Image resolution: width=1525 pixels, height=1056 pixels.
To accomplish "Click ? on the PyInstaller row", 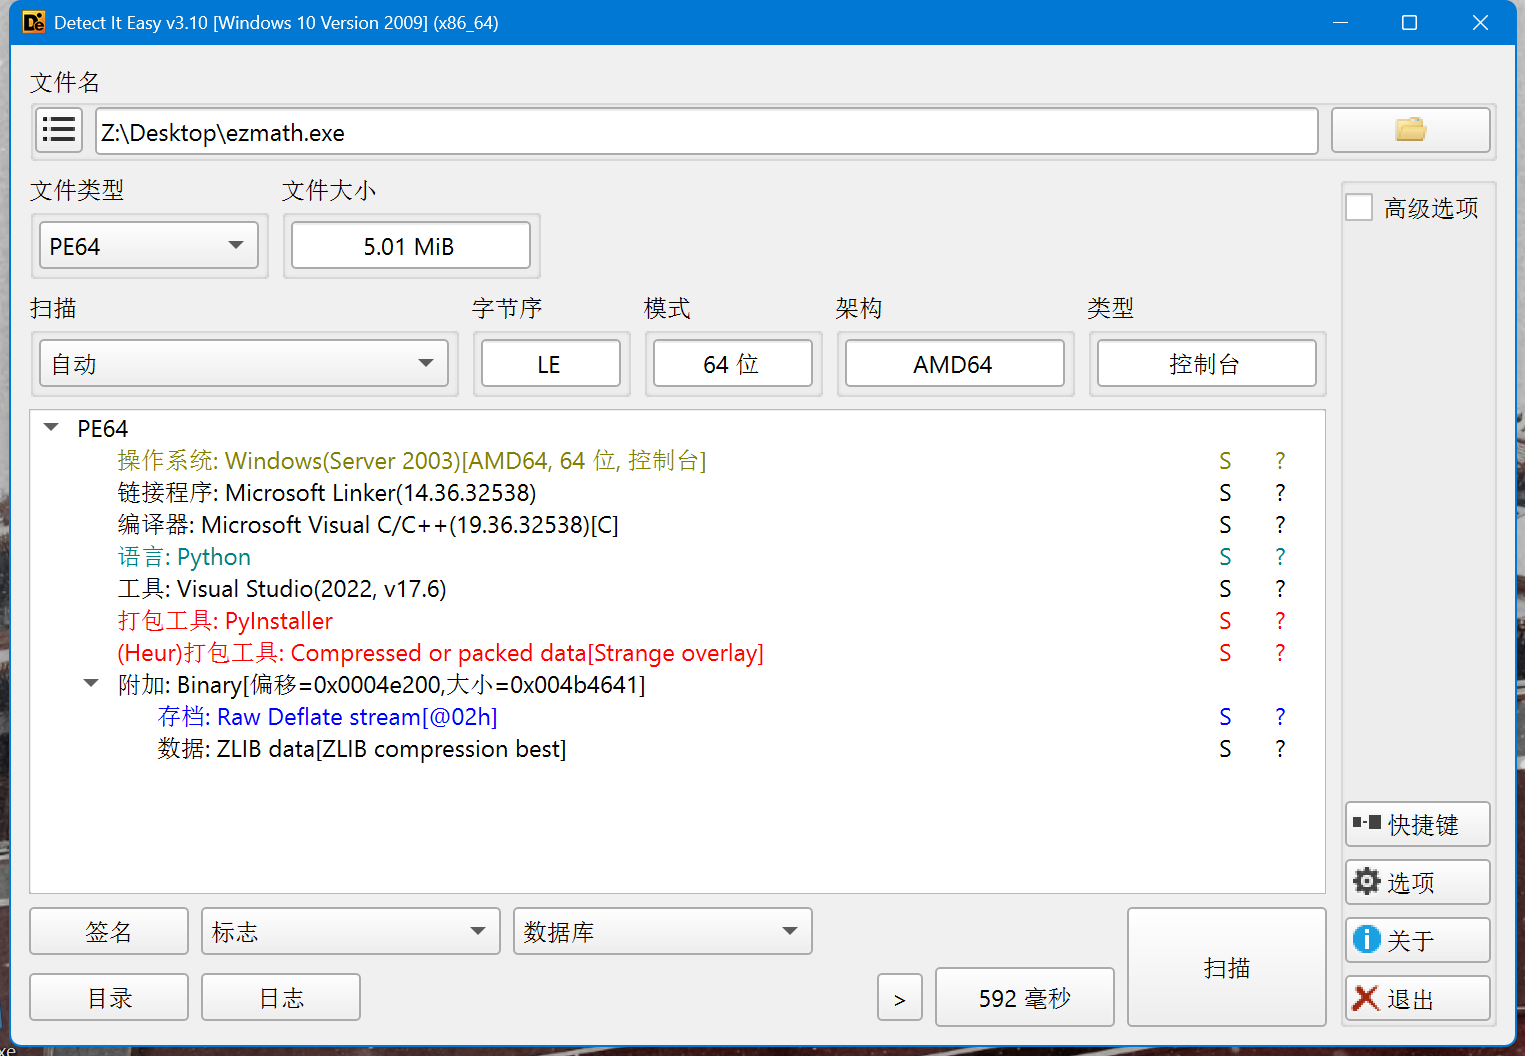I will pos(1280,621).
